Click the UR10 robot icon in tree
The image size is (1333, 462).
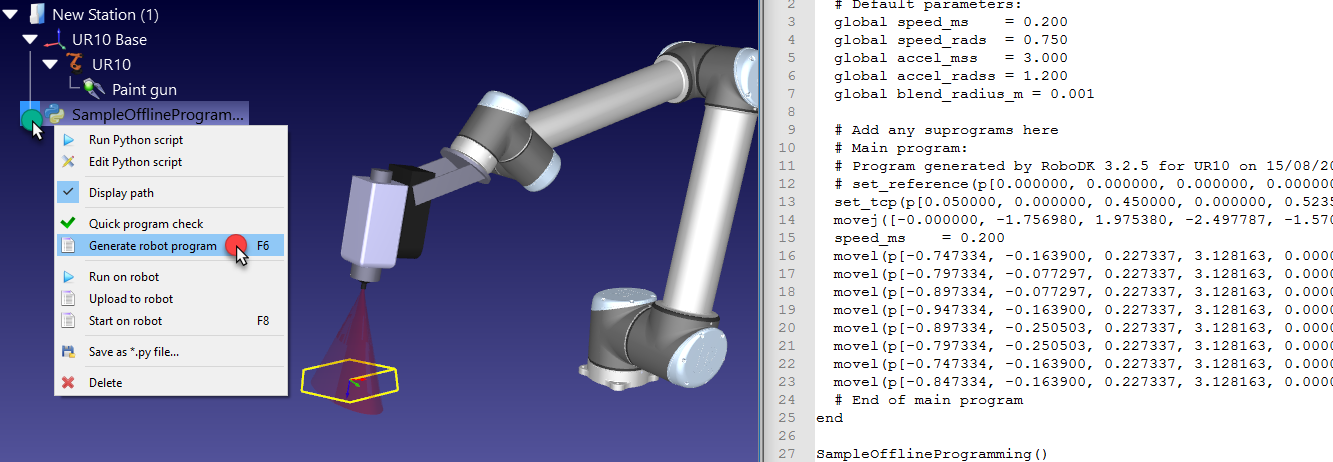point(76,65)
